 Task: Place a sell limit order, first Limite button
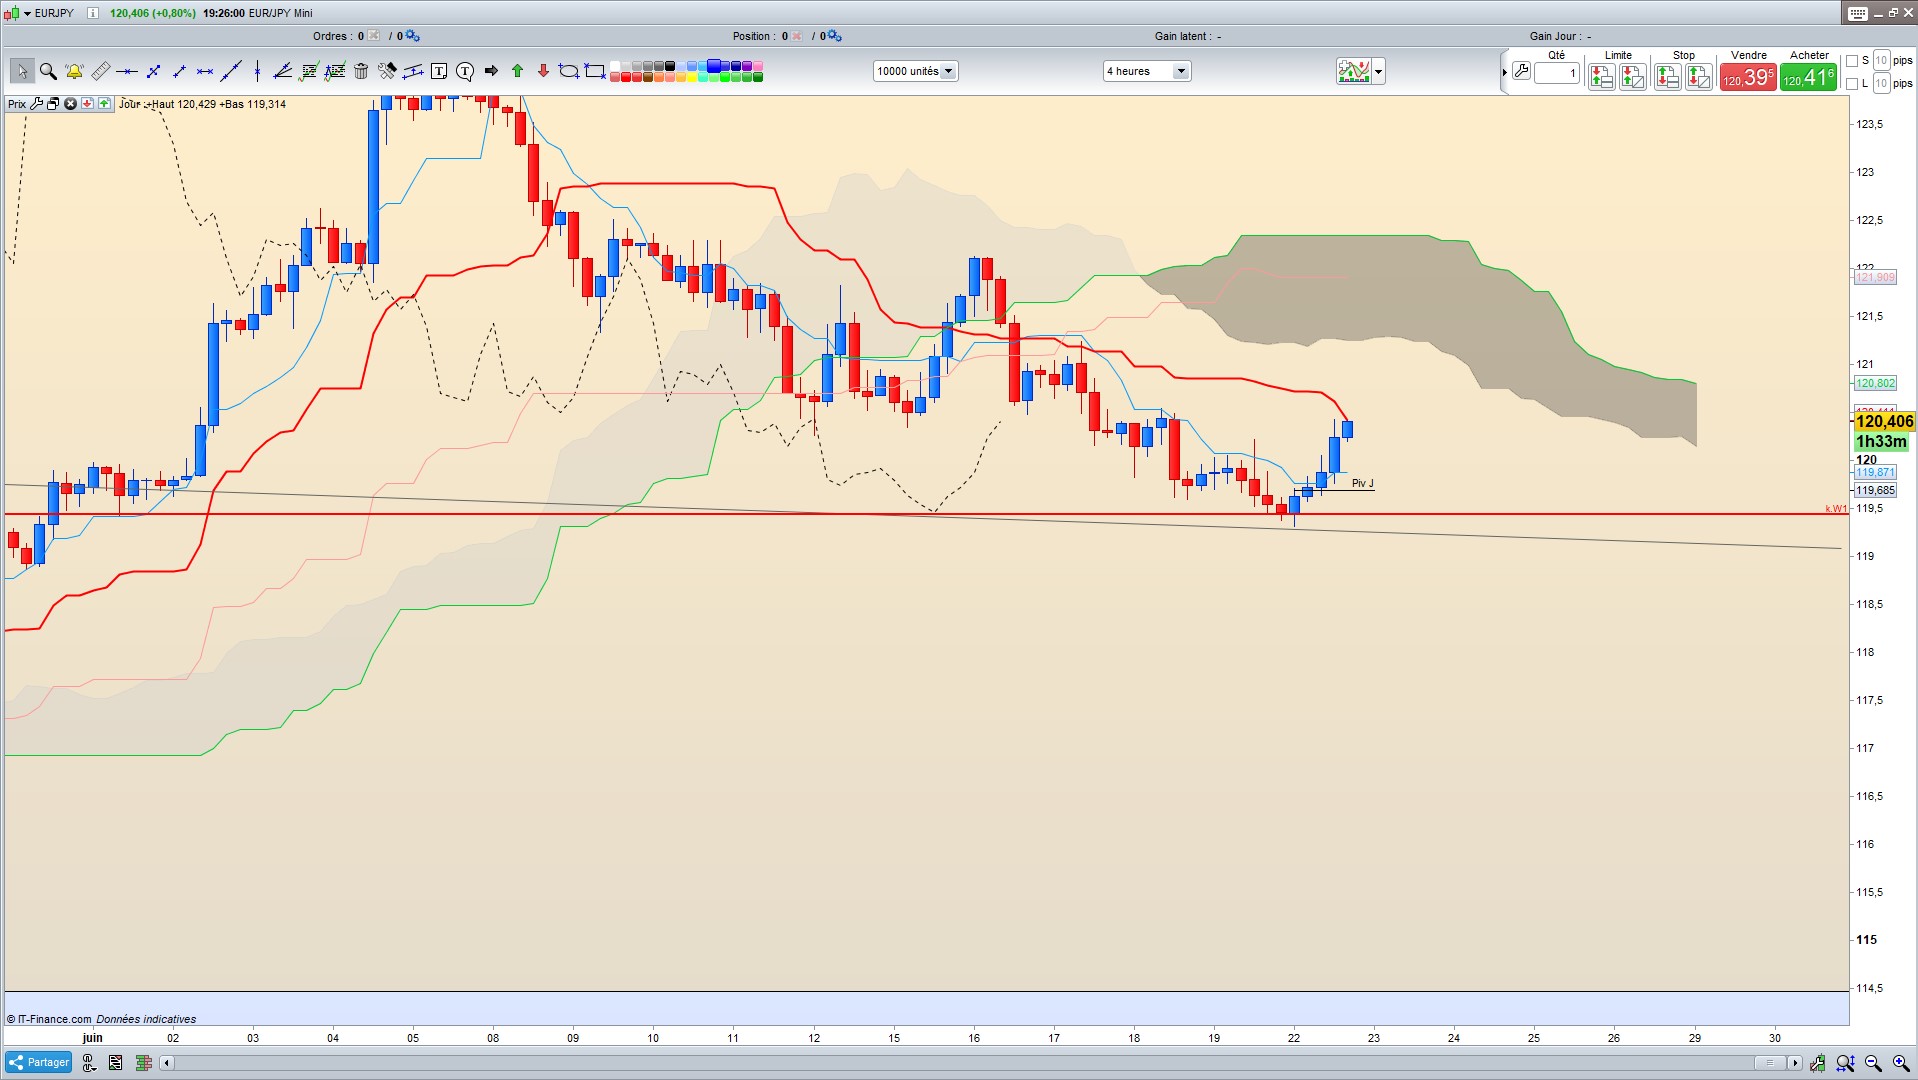click(1601, 77)
